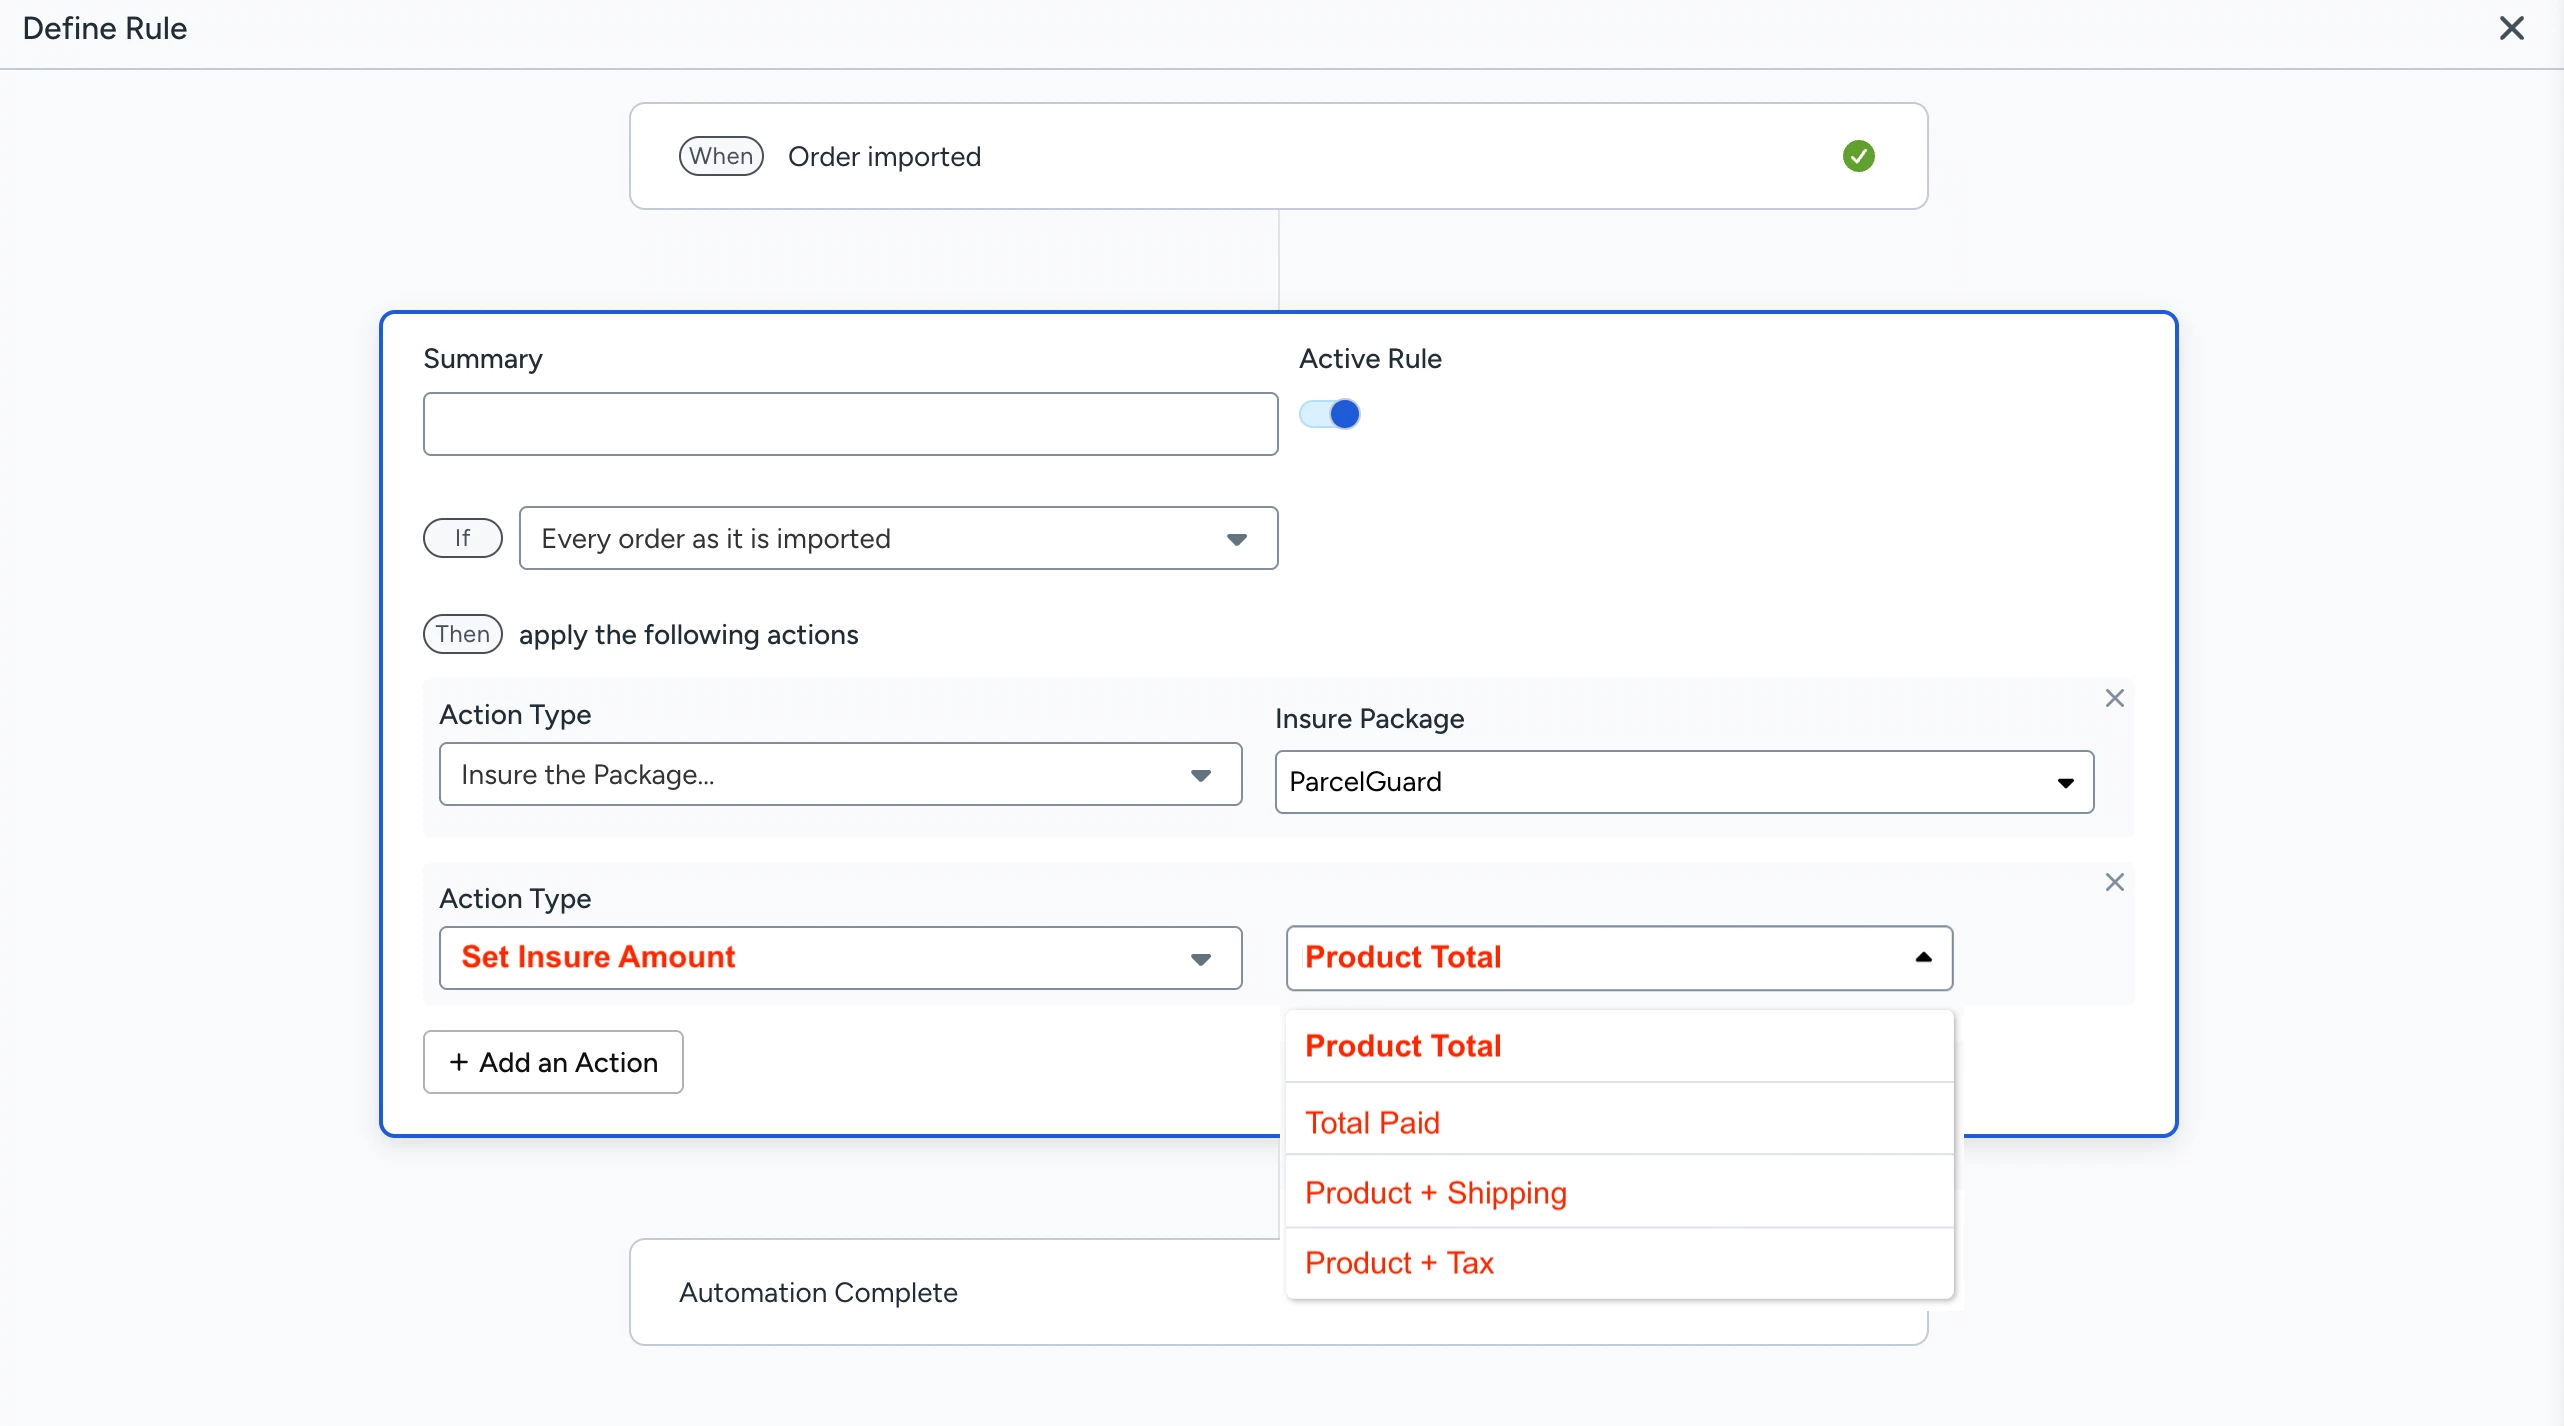
Task: Click the green checkmark on Order imported
Action: 1858,156
